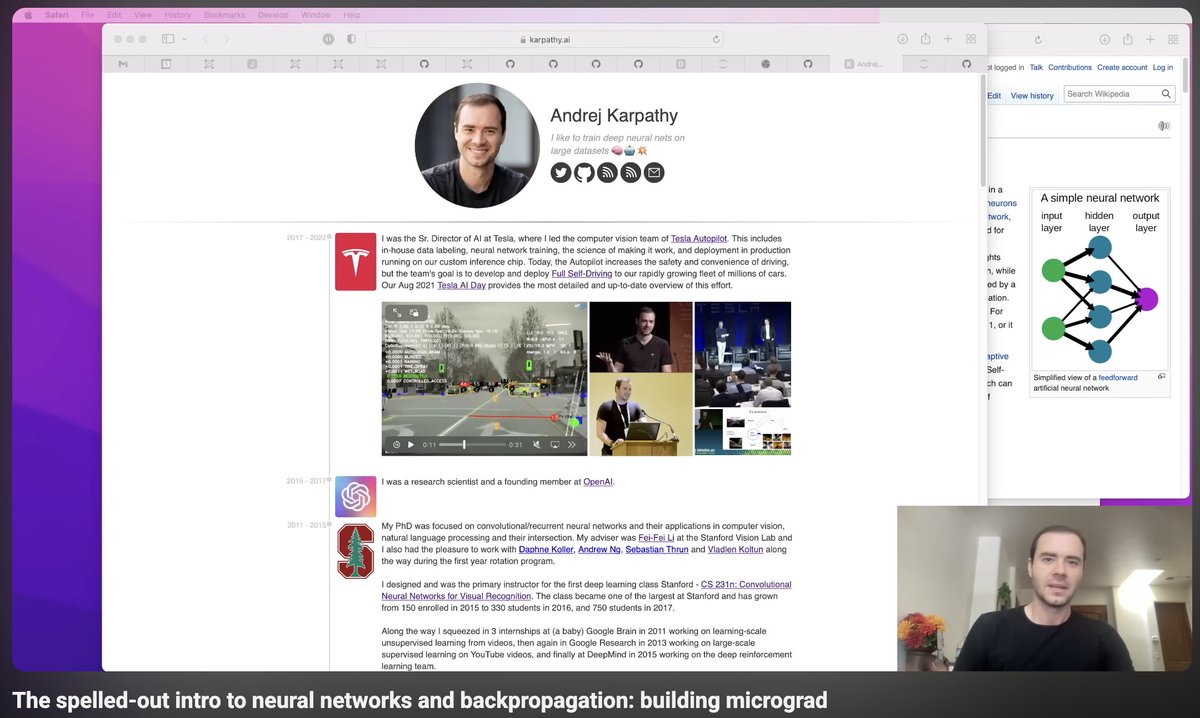The image size is (1200, 718).
Task: Show tab overview in front Safari window
Action: [971, 39]
